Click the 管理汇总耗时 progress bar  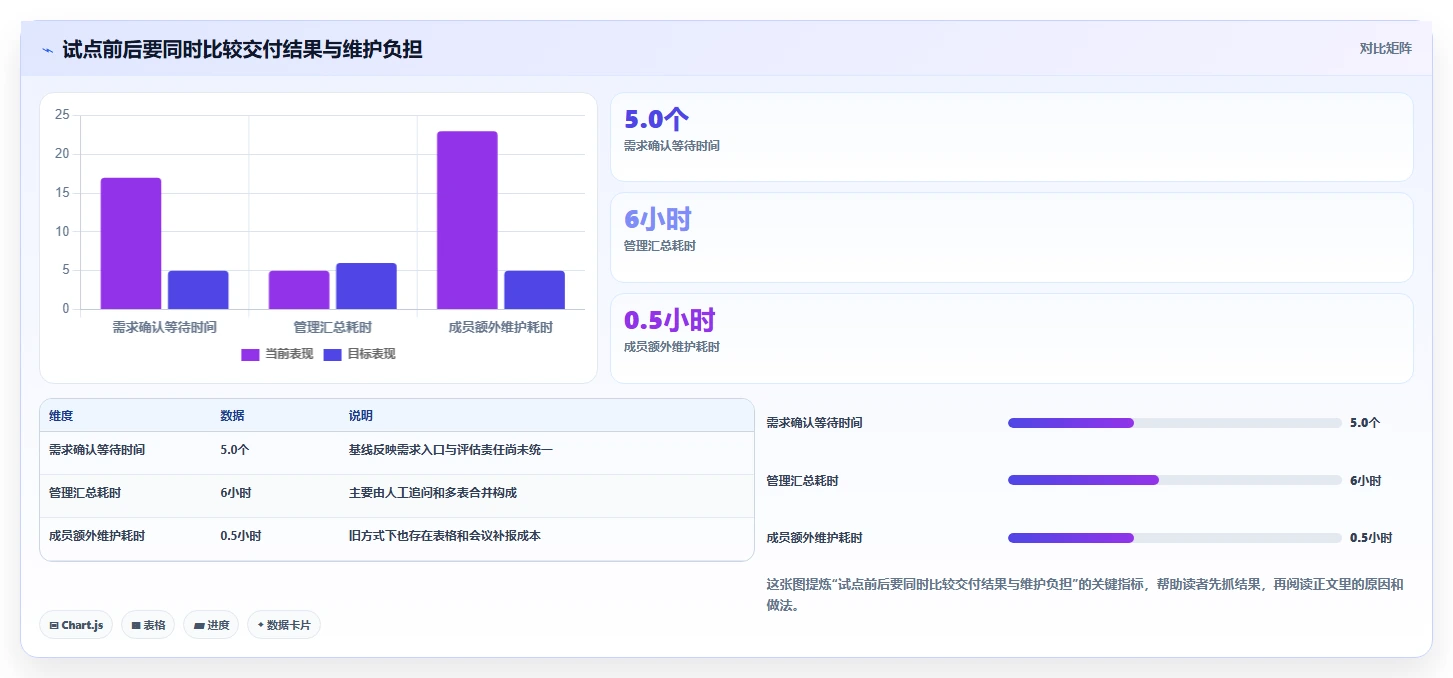1174,480
